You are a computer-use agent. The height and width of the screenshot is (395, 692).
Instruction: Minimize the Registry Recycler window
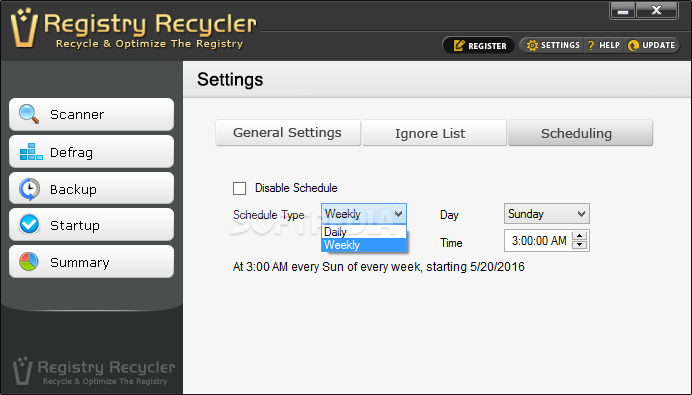(623, 11)
